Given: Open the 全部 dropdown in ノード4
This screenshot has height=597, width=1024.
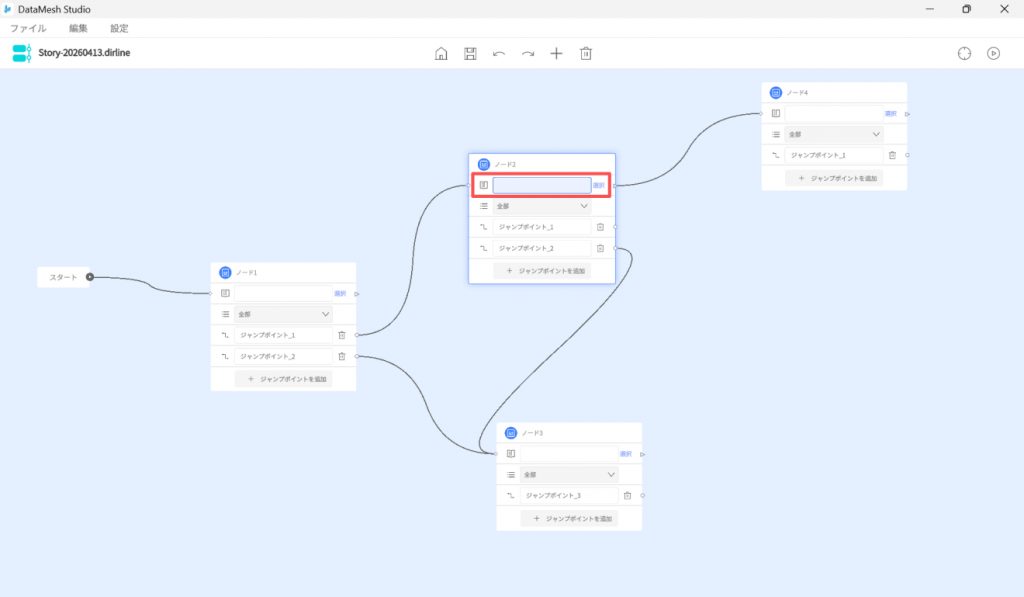Looking at the screenshot, I should pyautogui.click(x=834, y=134).
